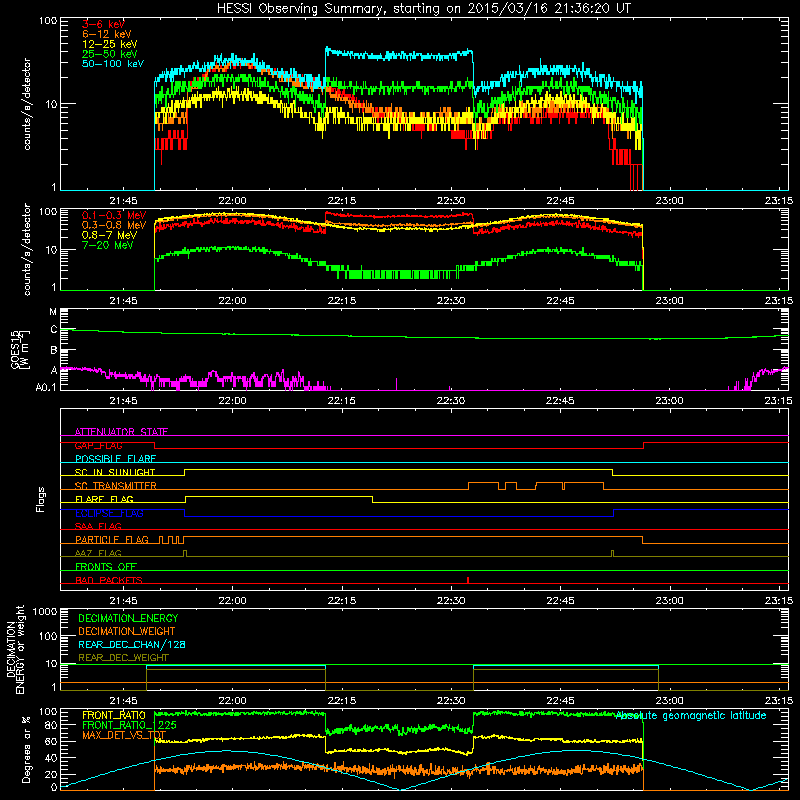The width and height of the screenshot is (800, 800).
Task: Click the 50-100 keV legend entry
Action: click(113, 64)
